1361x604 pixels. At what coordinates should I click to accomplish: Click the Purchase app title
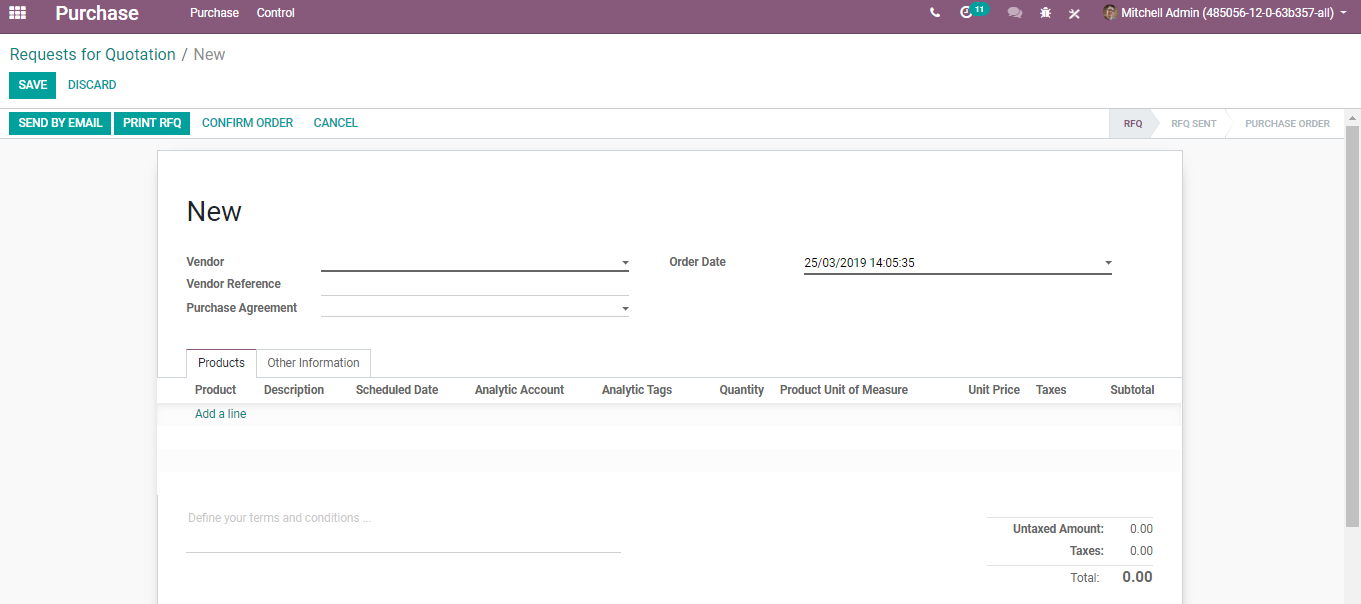[x=97, y=13]
